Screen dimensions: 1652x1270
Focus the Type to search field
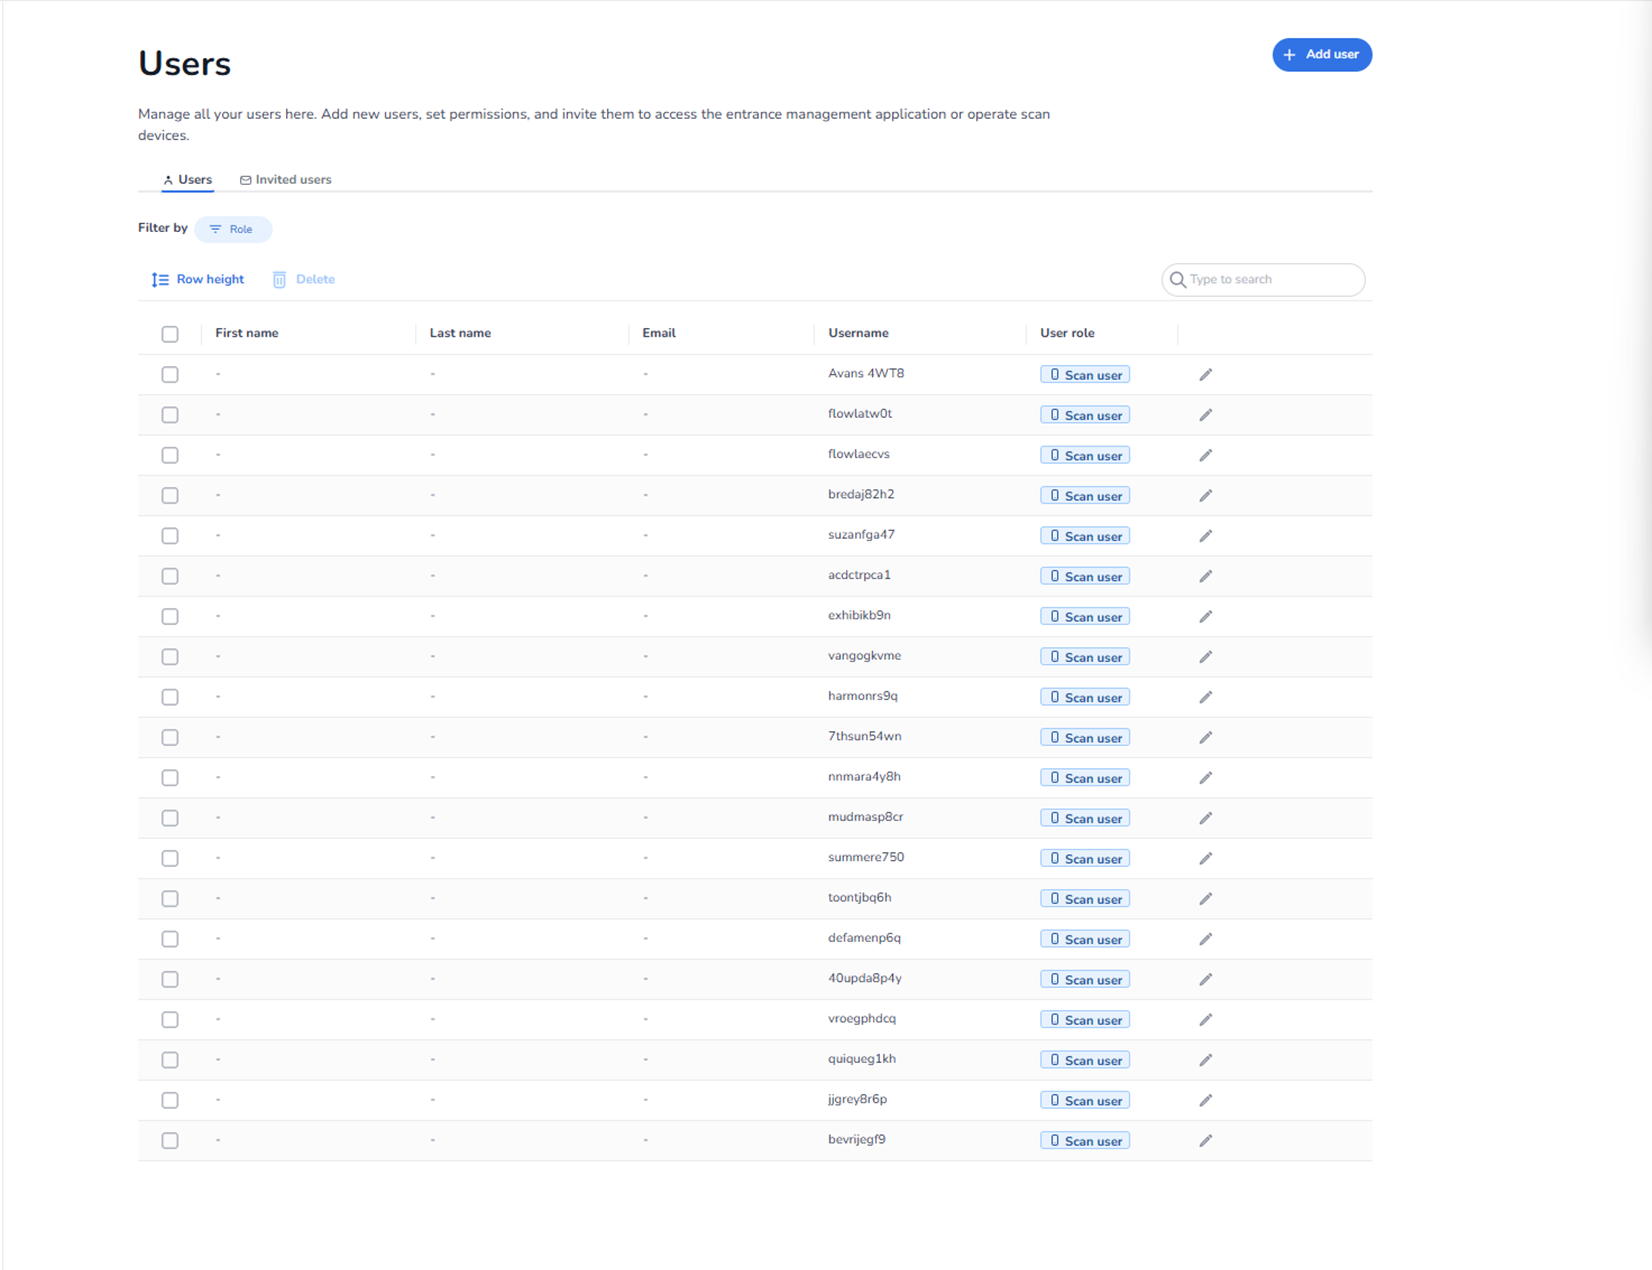tap(1272, 280)
